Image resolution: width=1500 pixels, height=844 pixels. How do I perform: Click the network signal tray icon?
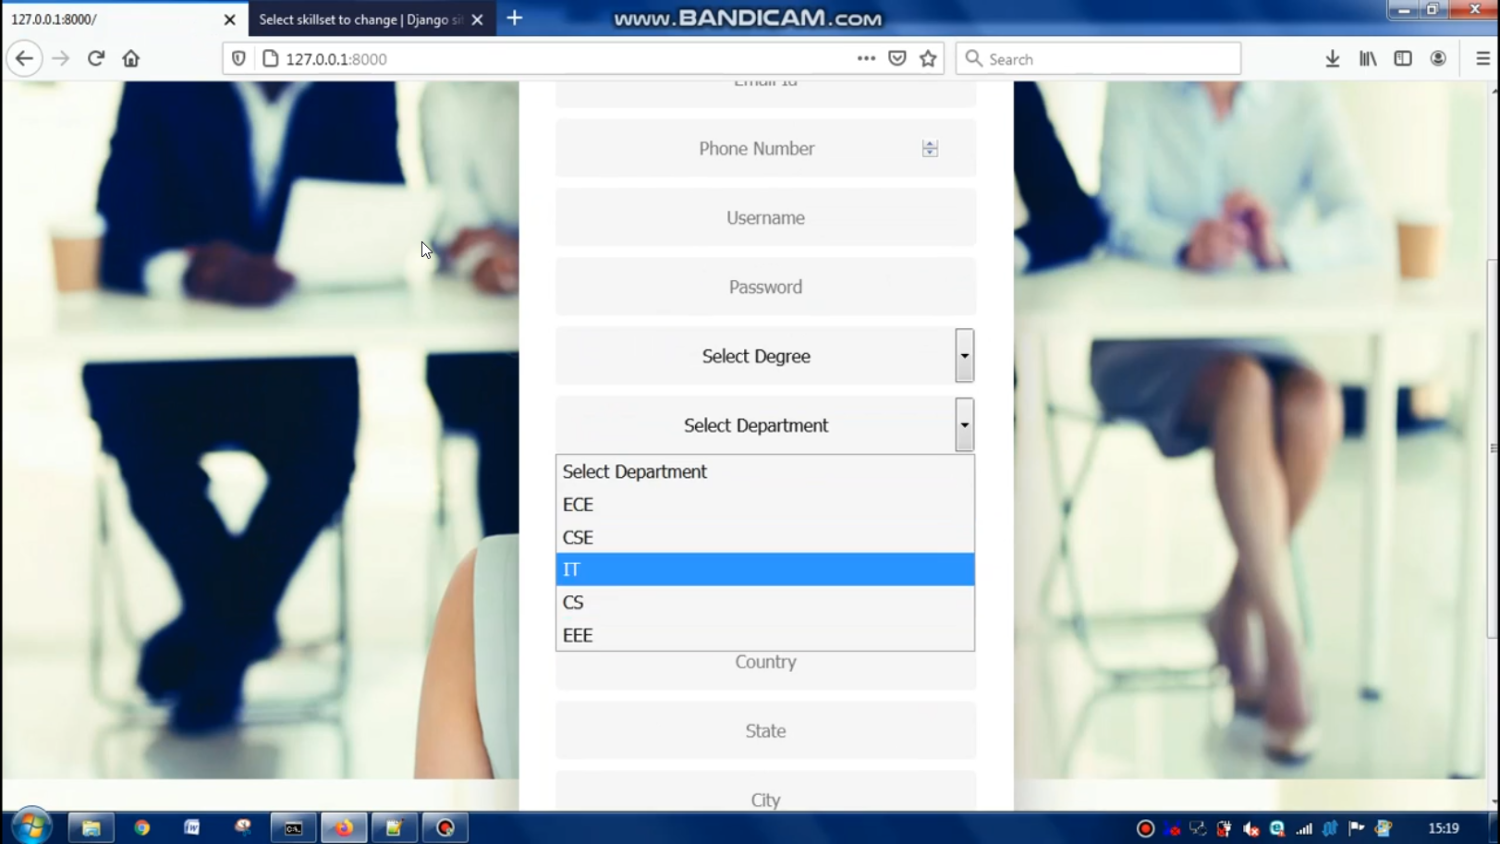coord(1304,828)
